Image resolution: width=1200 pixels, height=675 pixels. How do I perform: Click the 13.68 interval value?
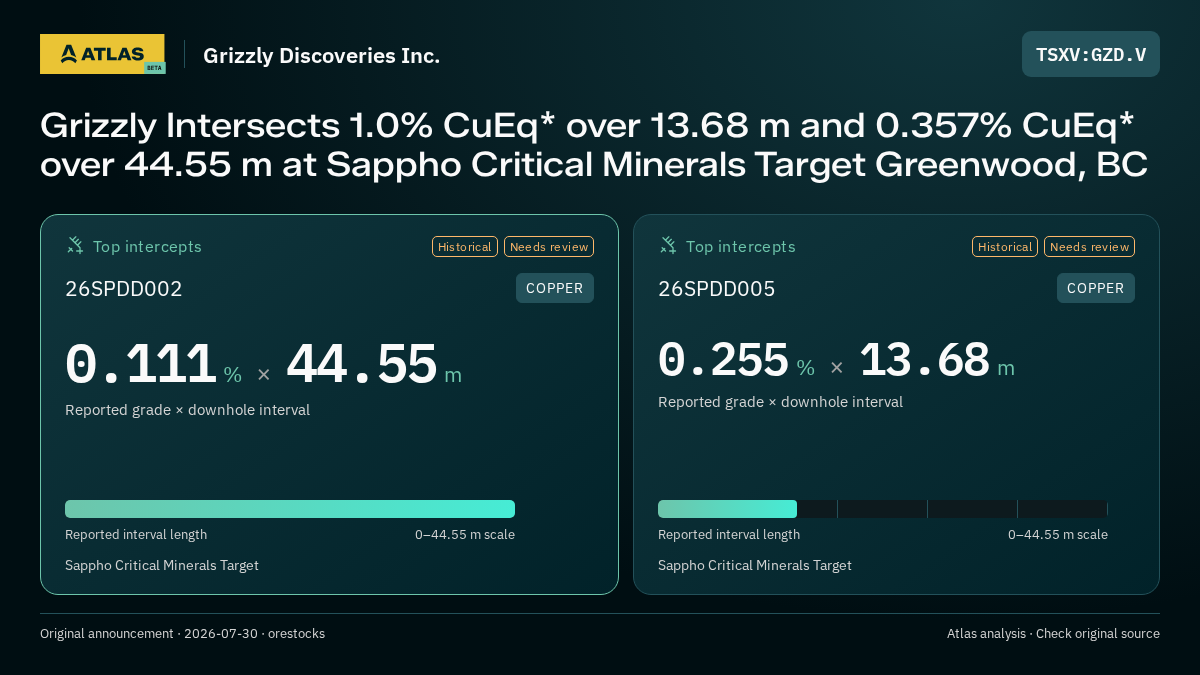[x=925, y=360]
